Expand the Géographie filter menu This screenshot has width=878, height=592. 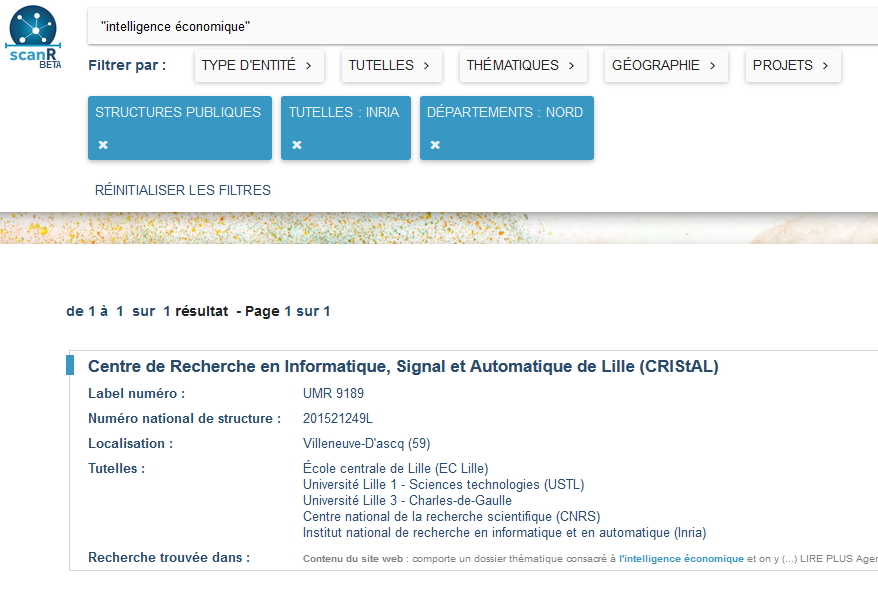coord(666,66)
